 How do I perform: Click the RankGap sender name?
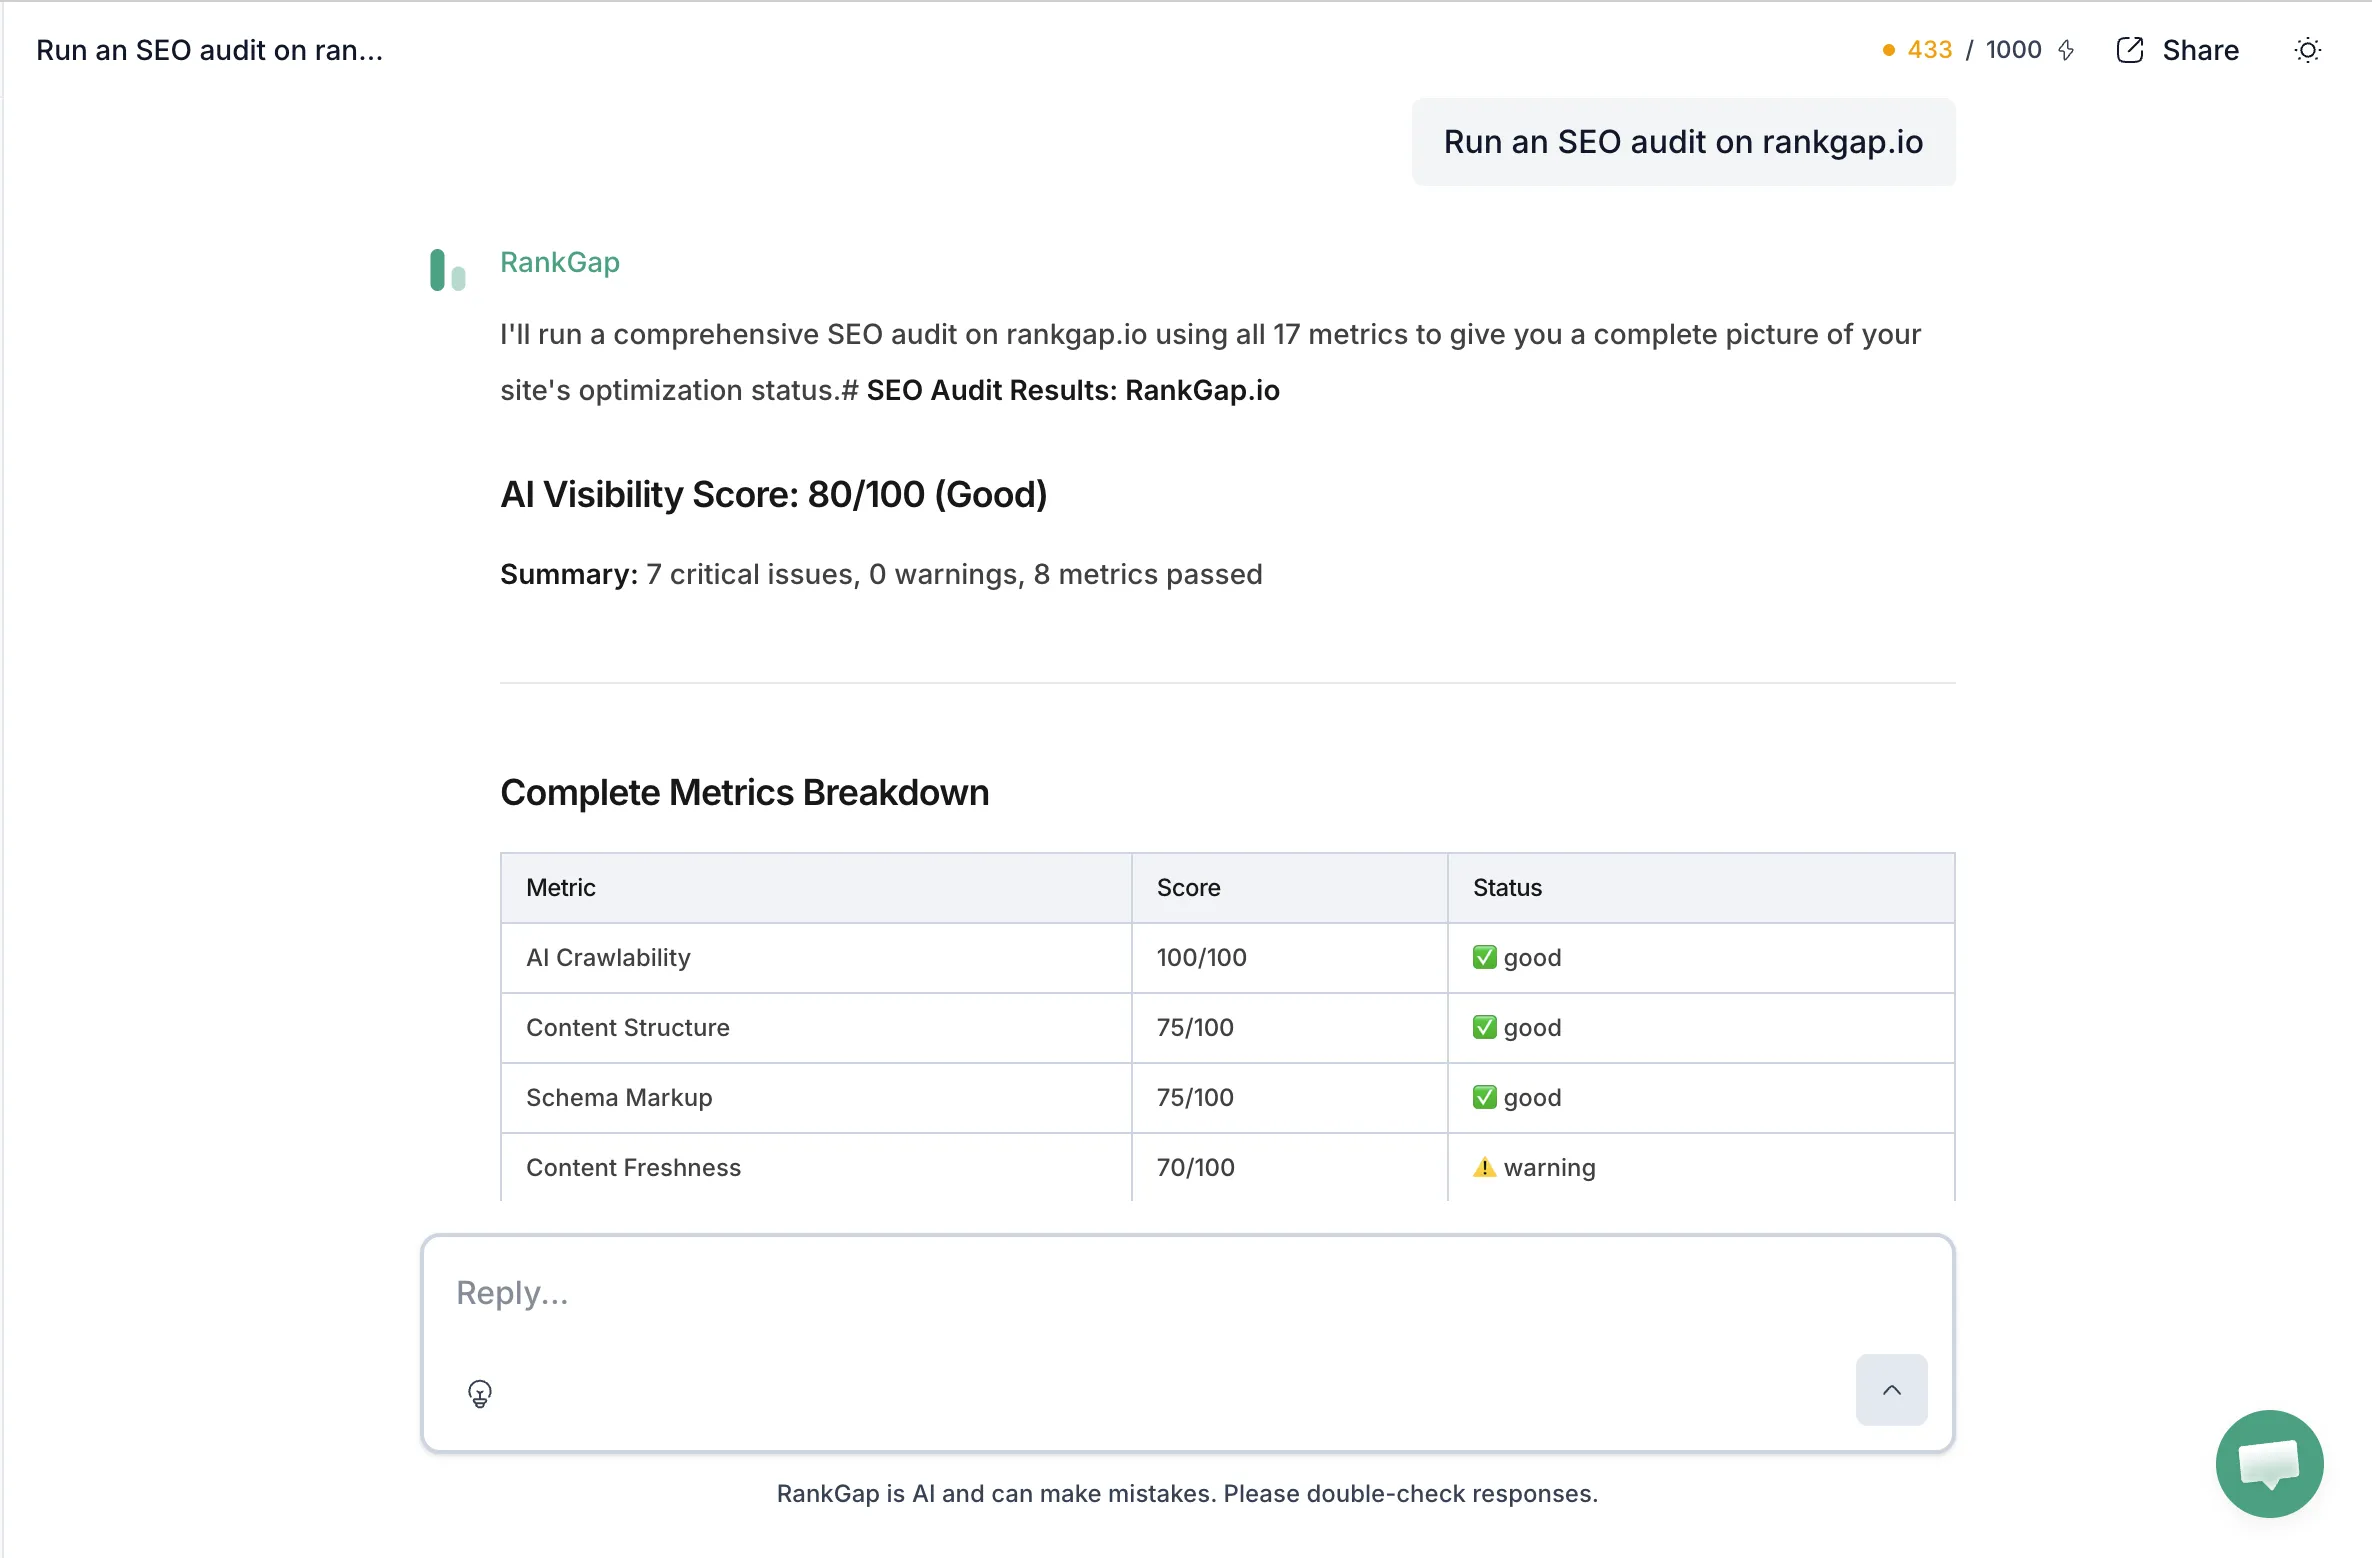point(559,262)
